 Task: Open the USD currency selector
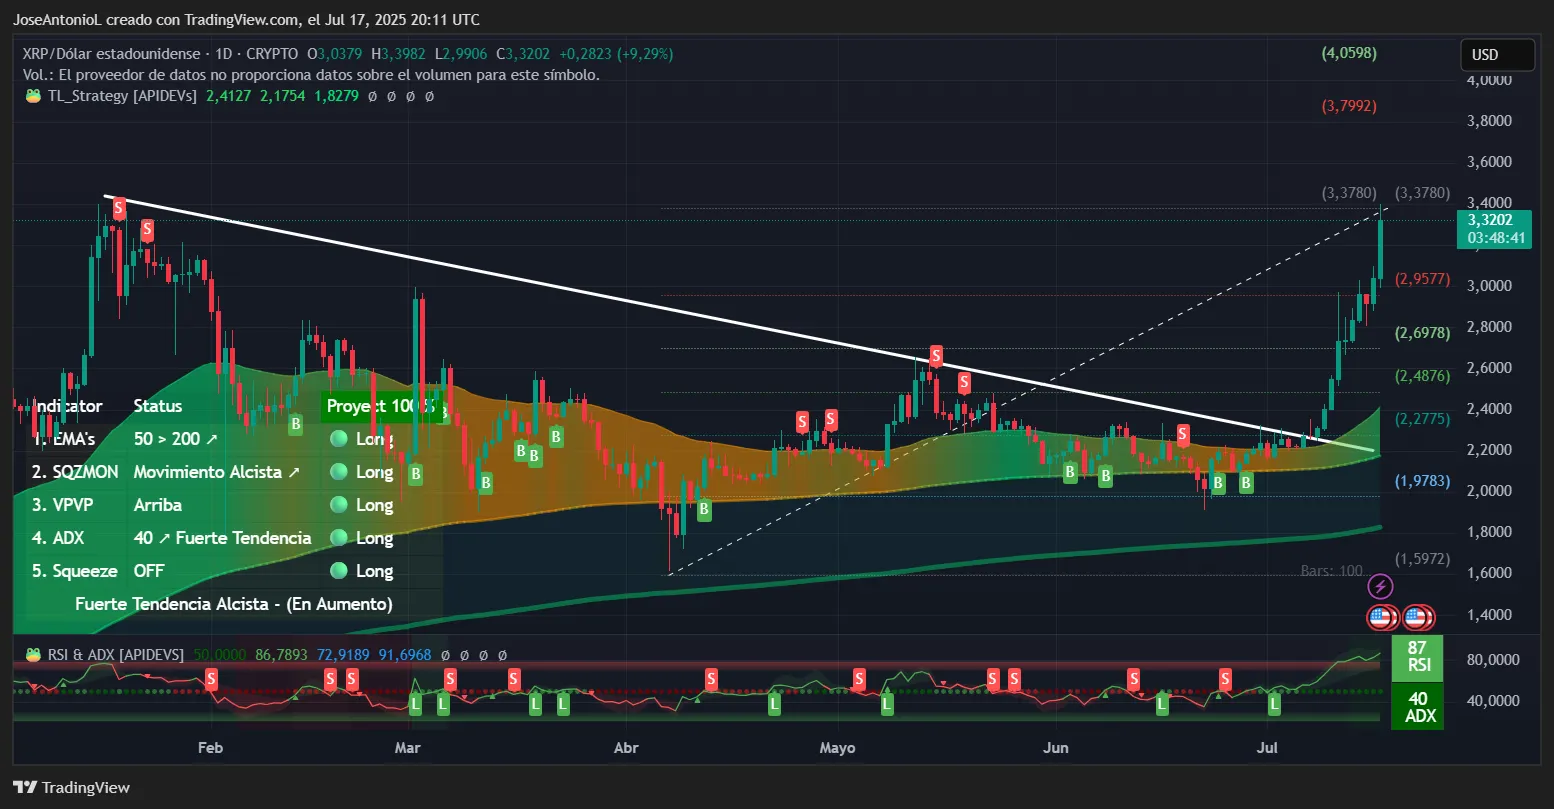1495,55
